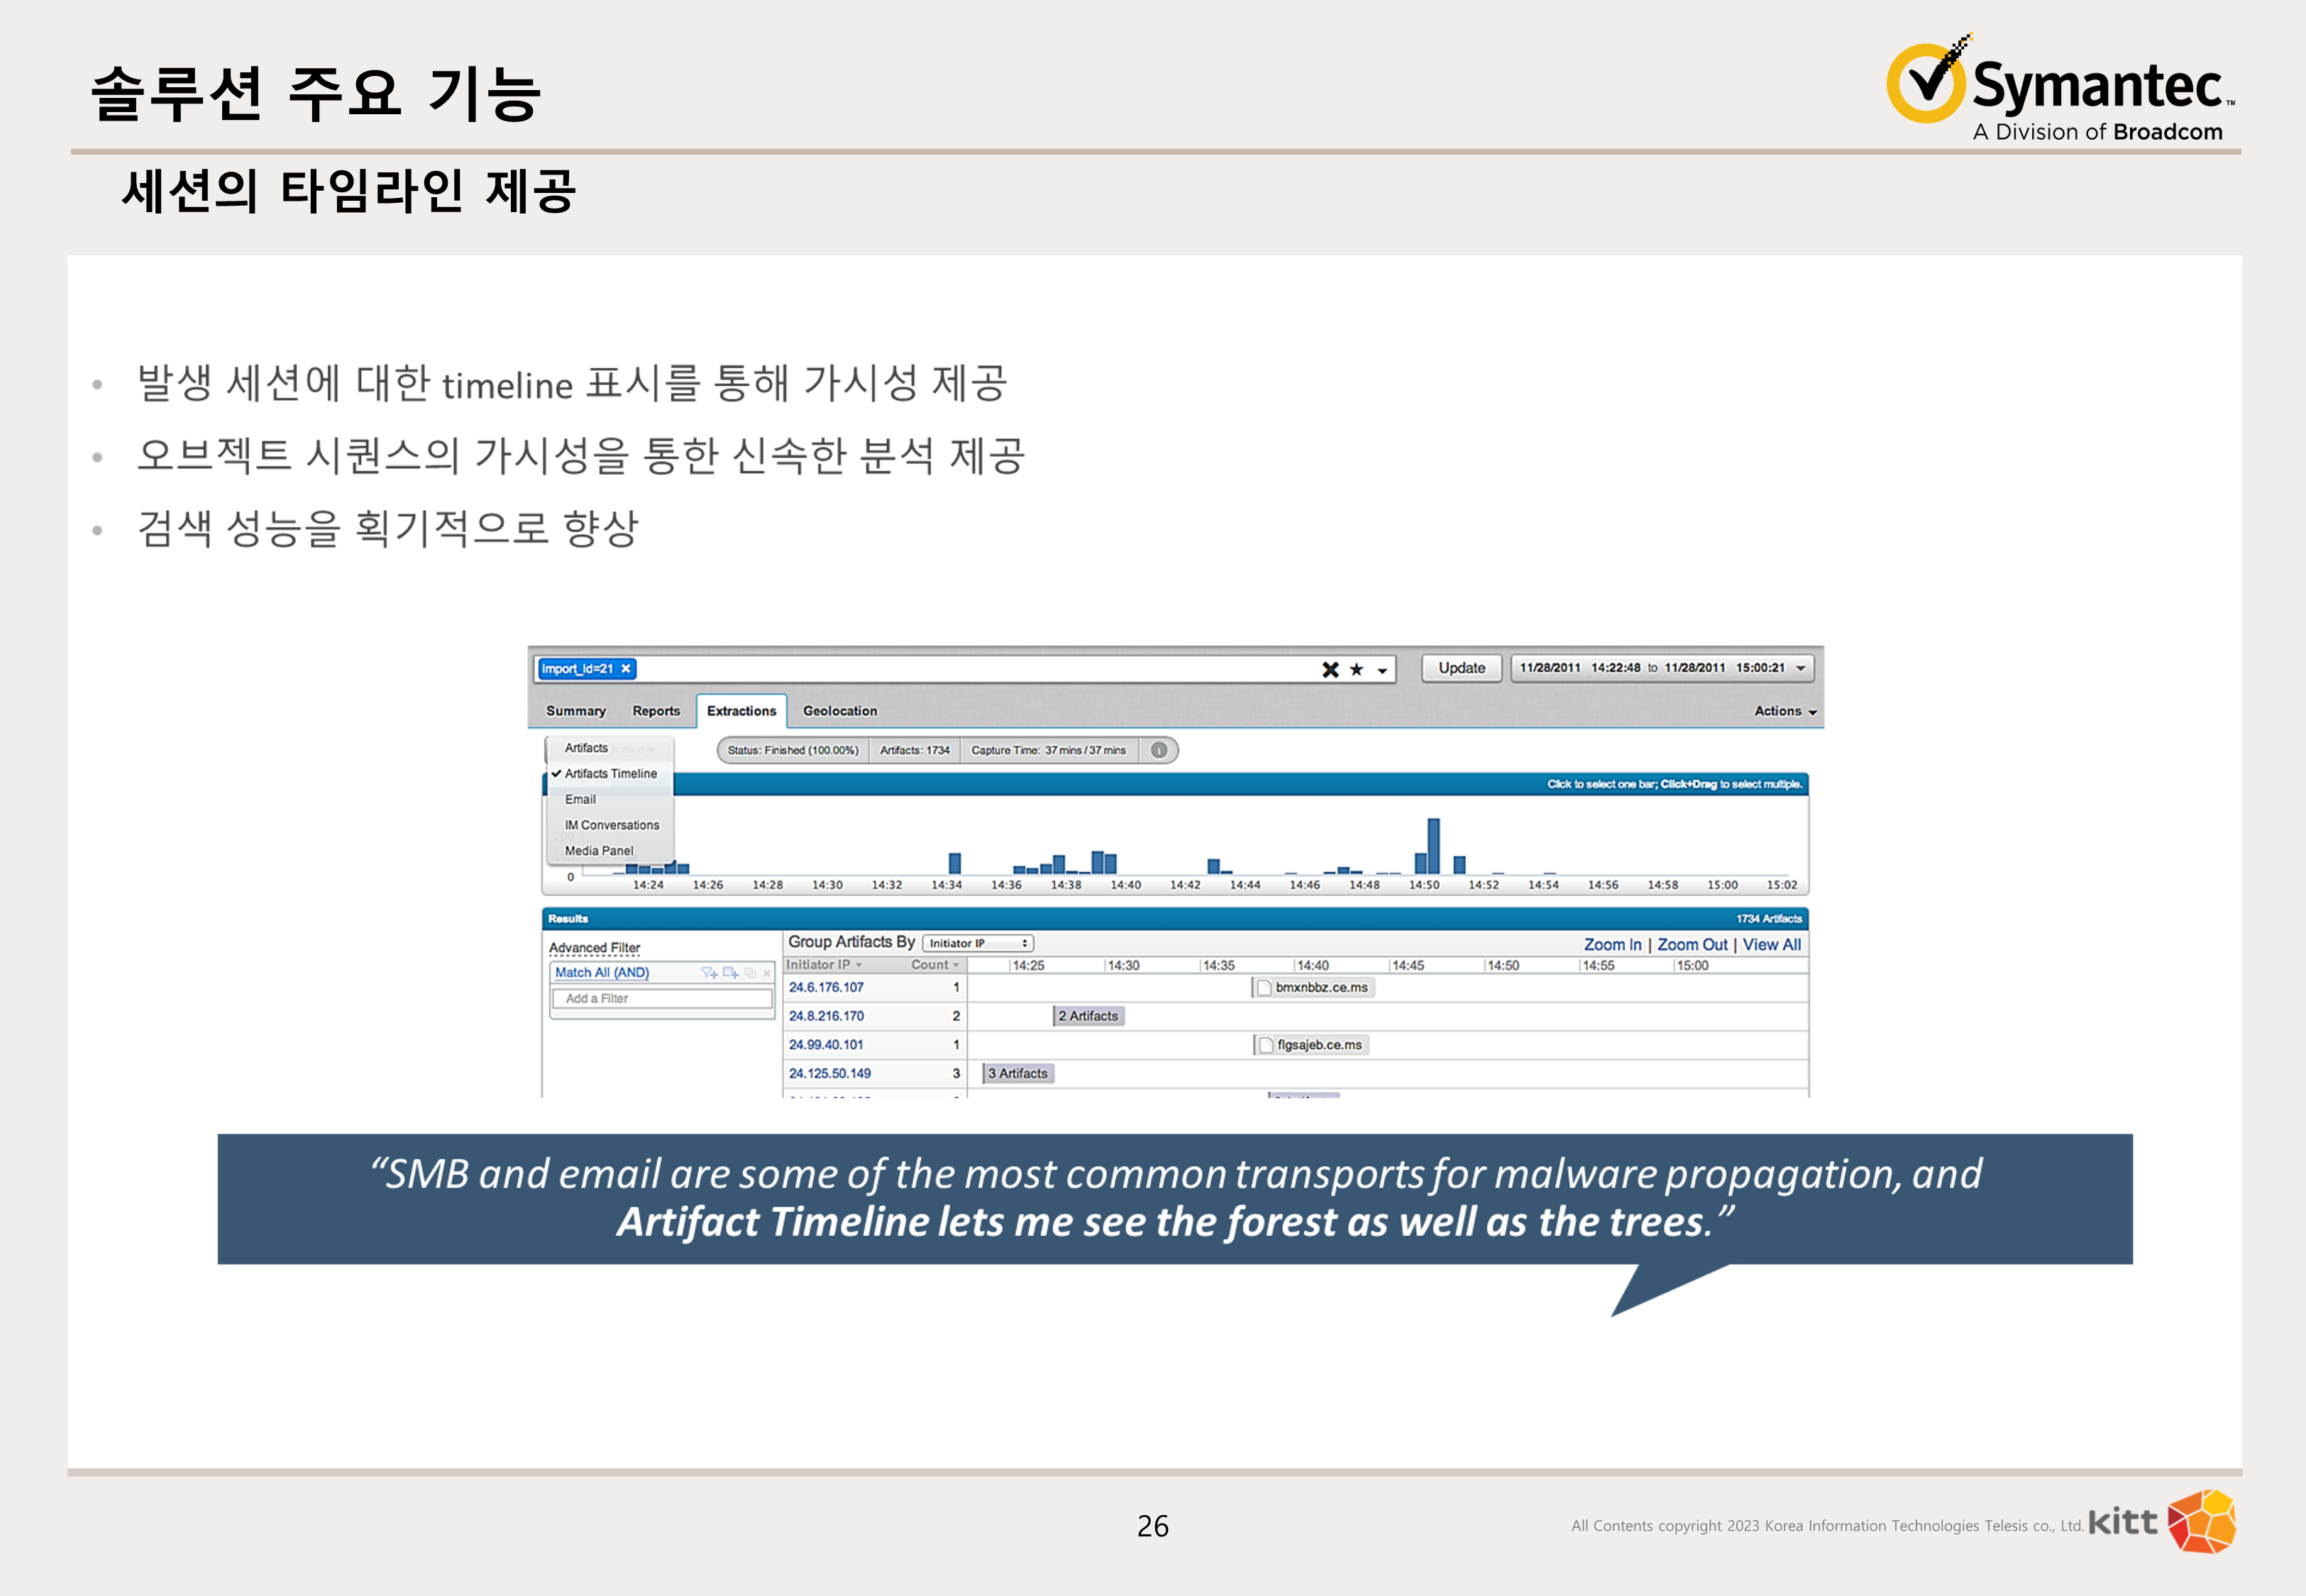Click the Zoom In link
The height and width of the screenshot is (1596, 2306).
[1612, 944]
